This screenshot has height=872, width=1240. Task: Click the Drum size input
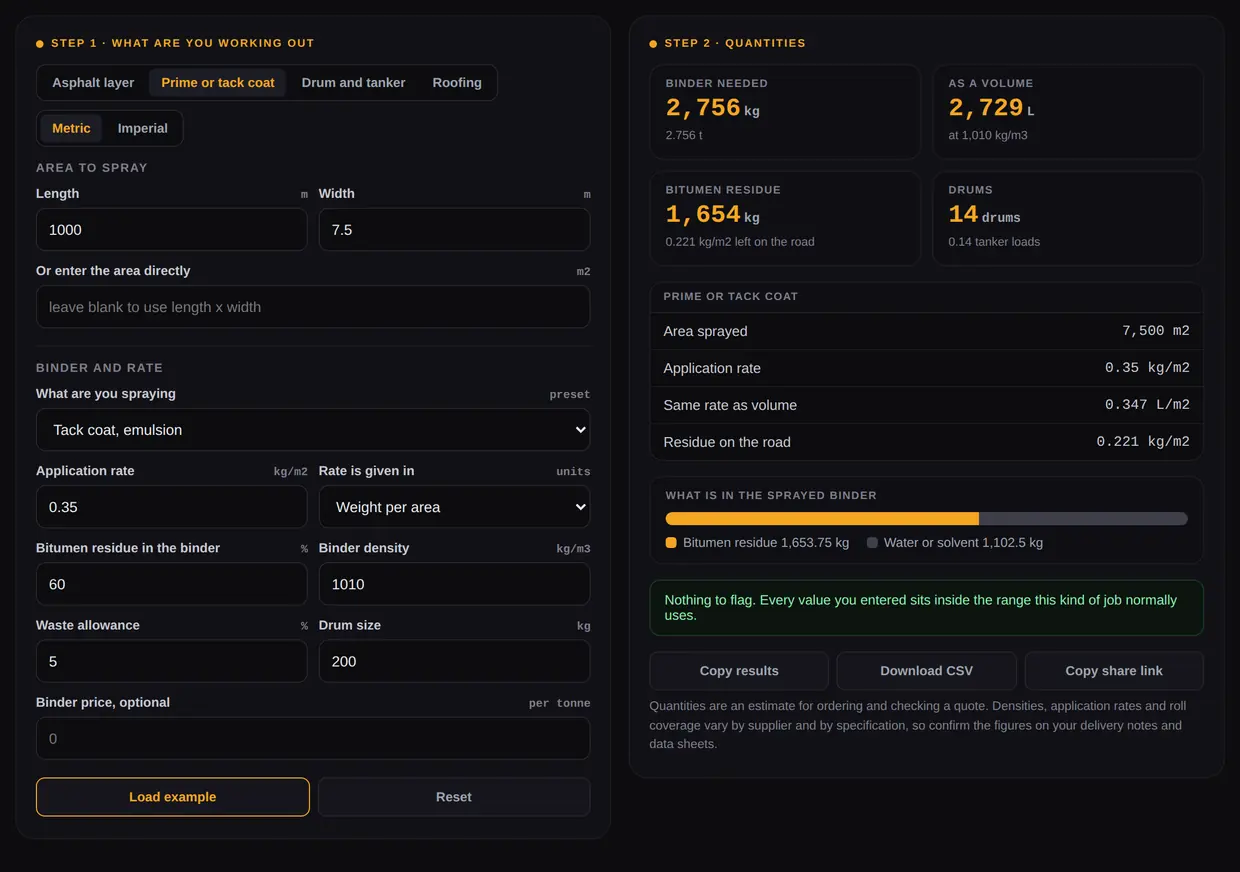tap(454, 661)
